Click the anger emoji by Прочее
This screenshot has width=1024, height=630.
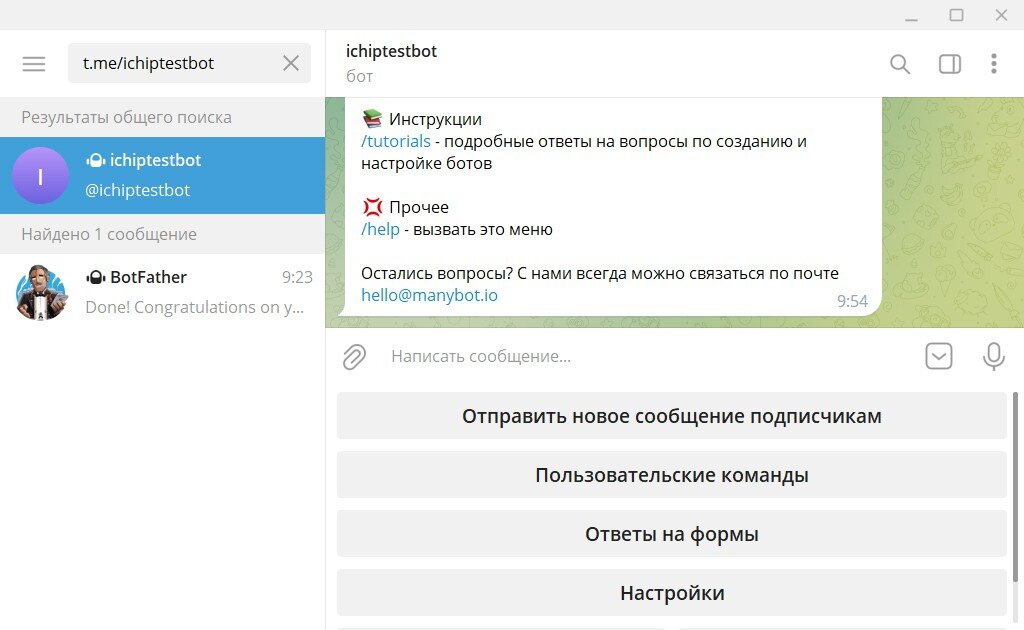[372, 207]
